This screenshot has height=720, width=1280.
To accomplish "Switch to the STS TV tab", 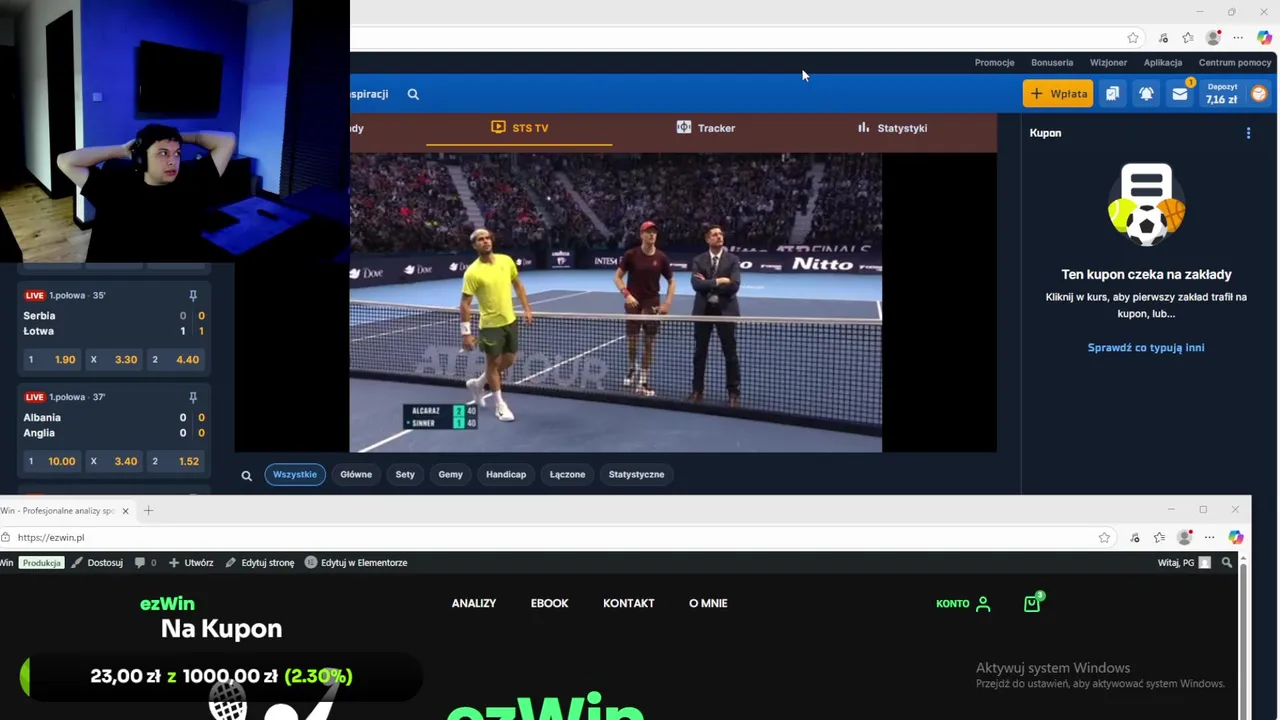I will pyautogui.click(x=520, y=128).
